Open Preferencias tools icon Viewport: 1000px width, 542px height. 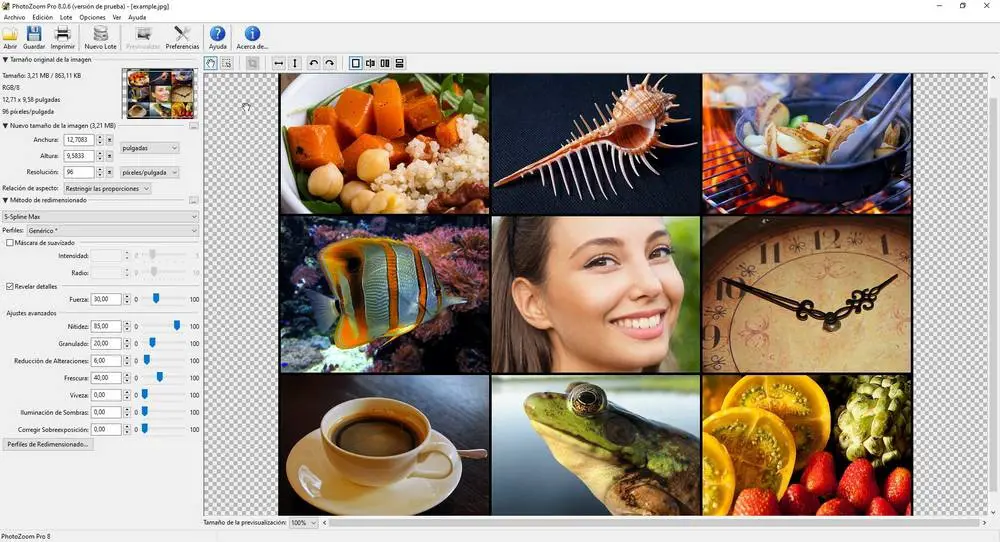coord(182,34)
